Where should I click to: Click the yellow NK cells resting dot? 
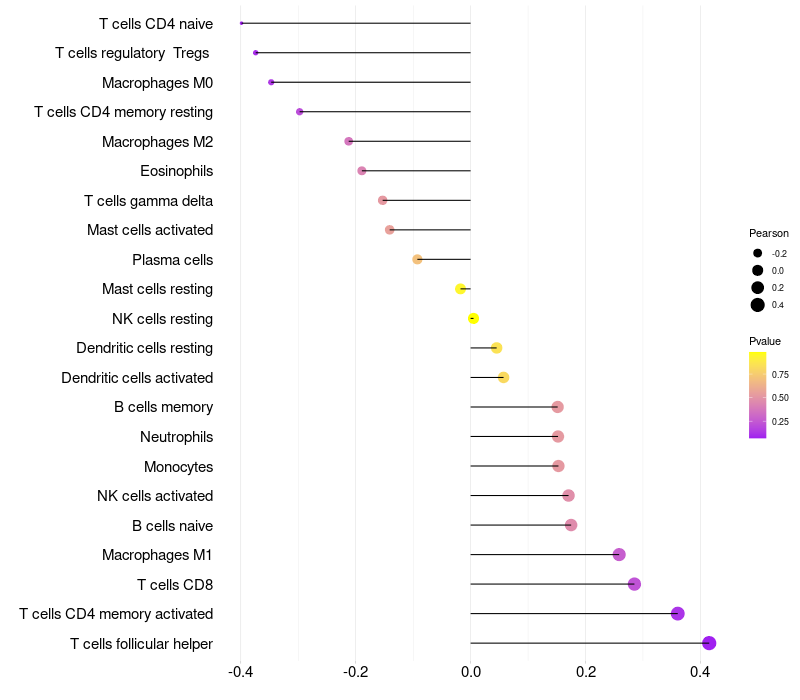tap(473, 318)
